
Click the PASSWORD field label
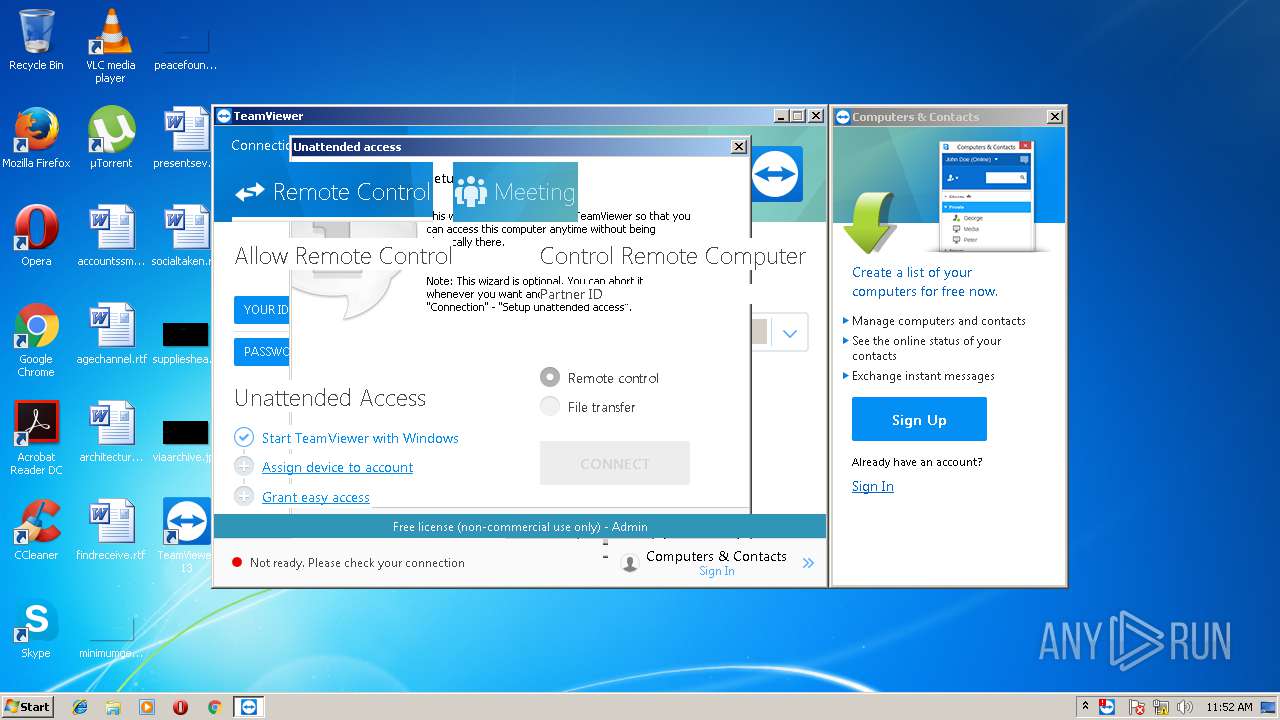(262, 352)
